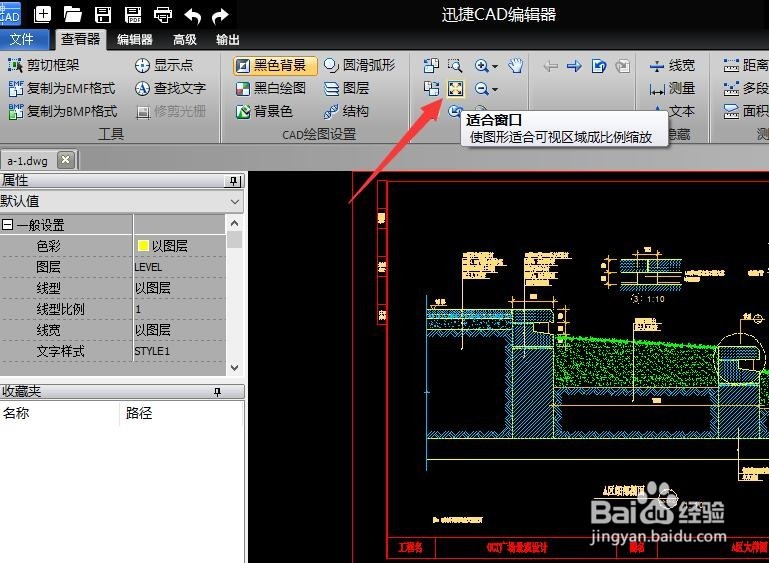Click the 显示点 show points tool
Screen dimensions: 769x563
164,65
